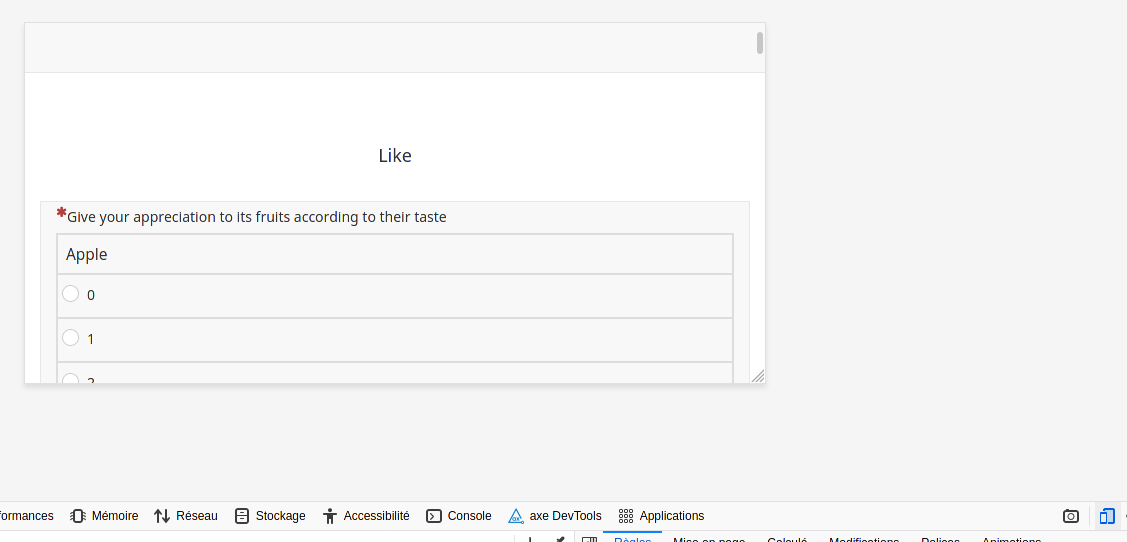Image resolution: width=1127 pixels, height=542 pixels.
Task: Click the question text about fruits appreciation
Action: point(257,216)
